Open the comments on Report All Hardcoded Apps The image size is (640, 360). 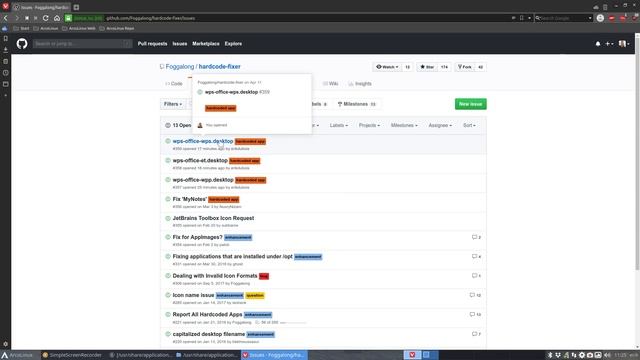(475, 314)
